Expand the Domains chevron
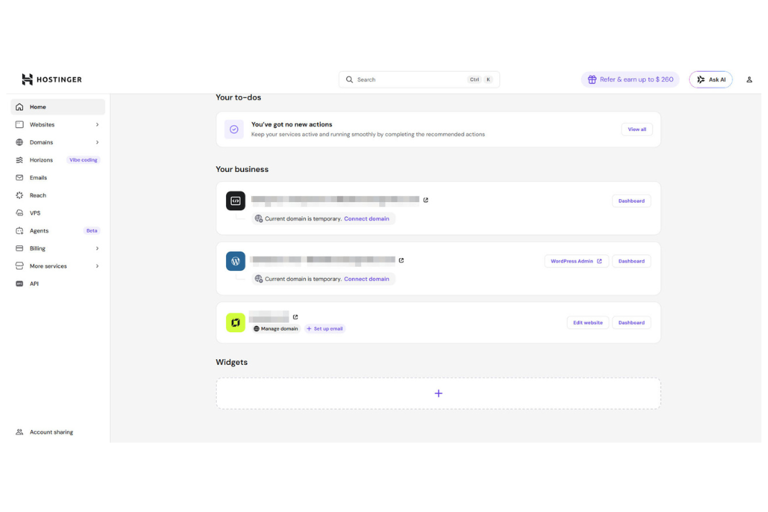 point(97,142)
